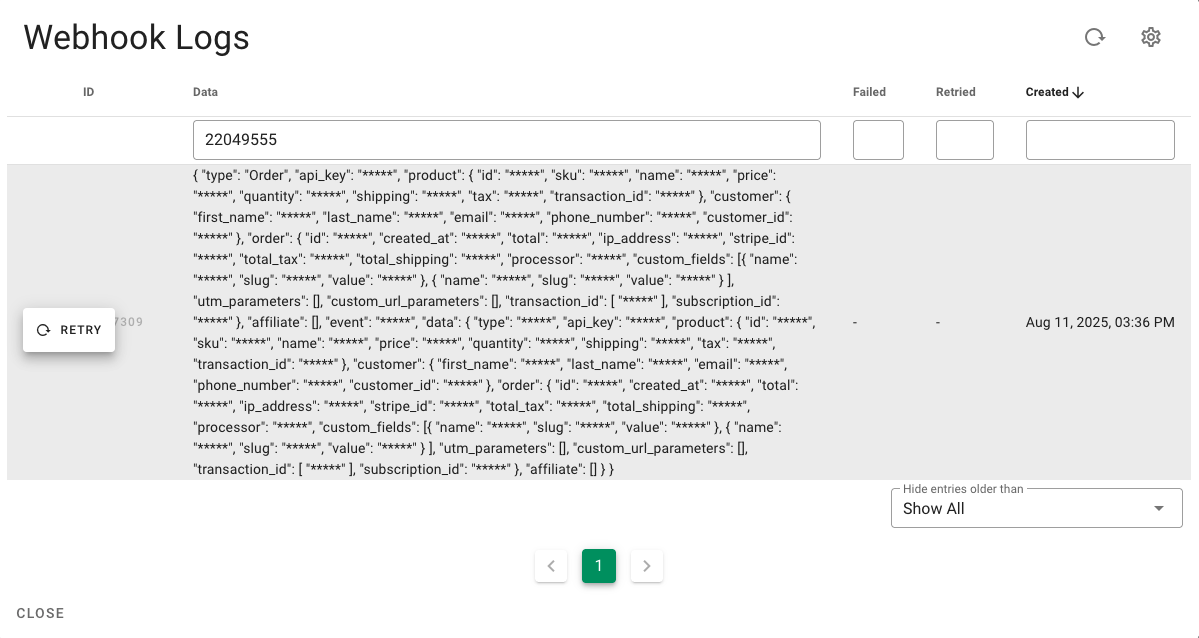
Task: Click the ID column header
Action: click(89, 92)
